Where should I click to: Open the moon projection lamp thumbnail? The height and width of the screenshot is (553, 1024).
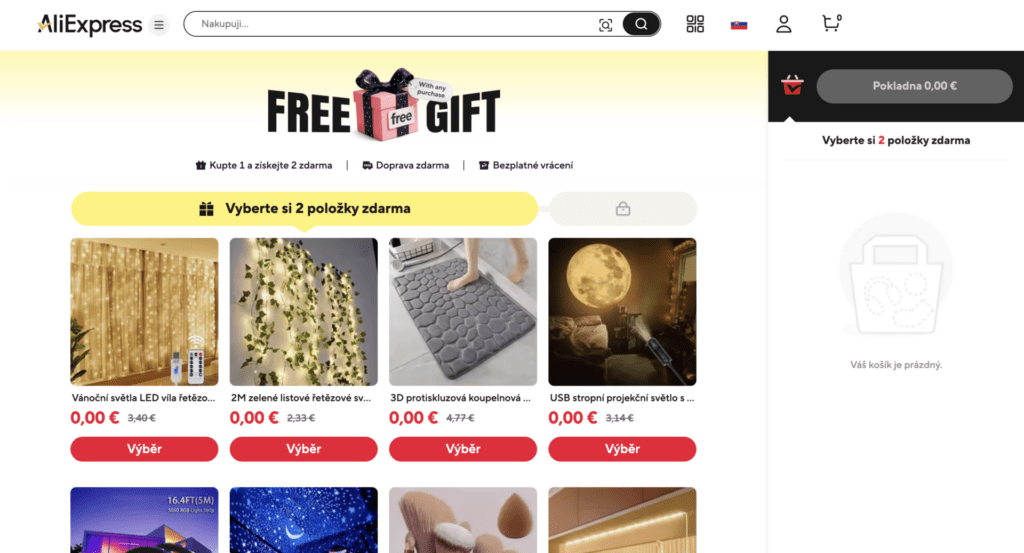[622, 312]
